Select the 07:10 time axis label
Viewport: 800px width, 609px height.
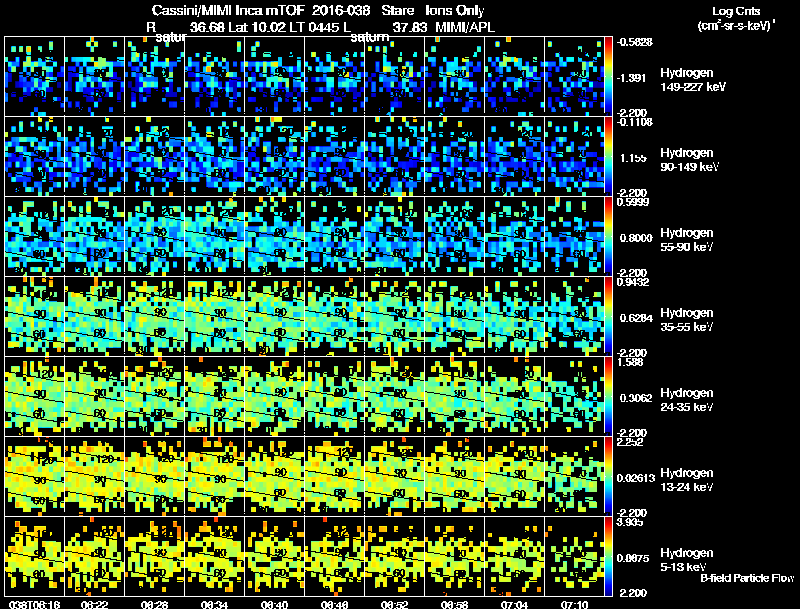coord(574,605)
